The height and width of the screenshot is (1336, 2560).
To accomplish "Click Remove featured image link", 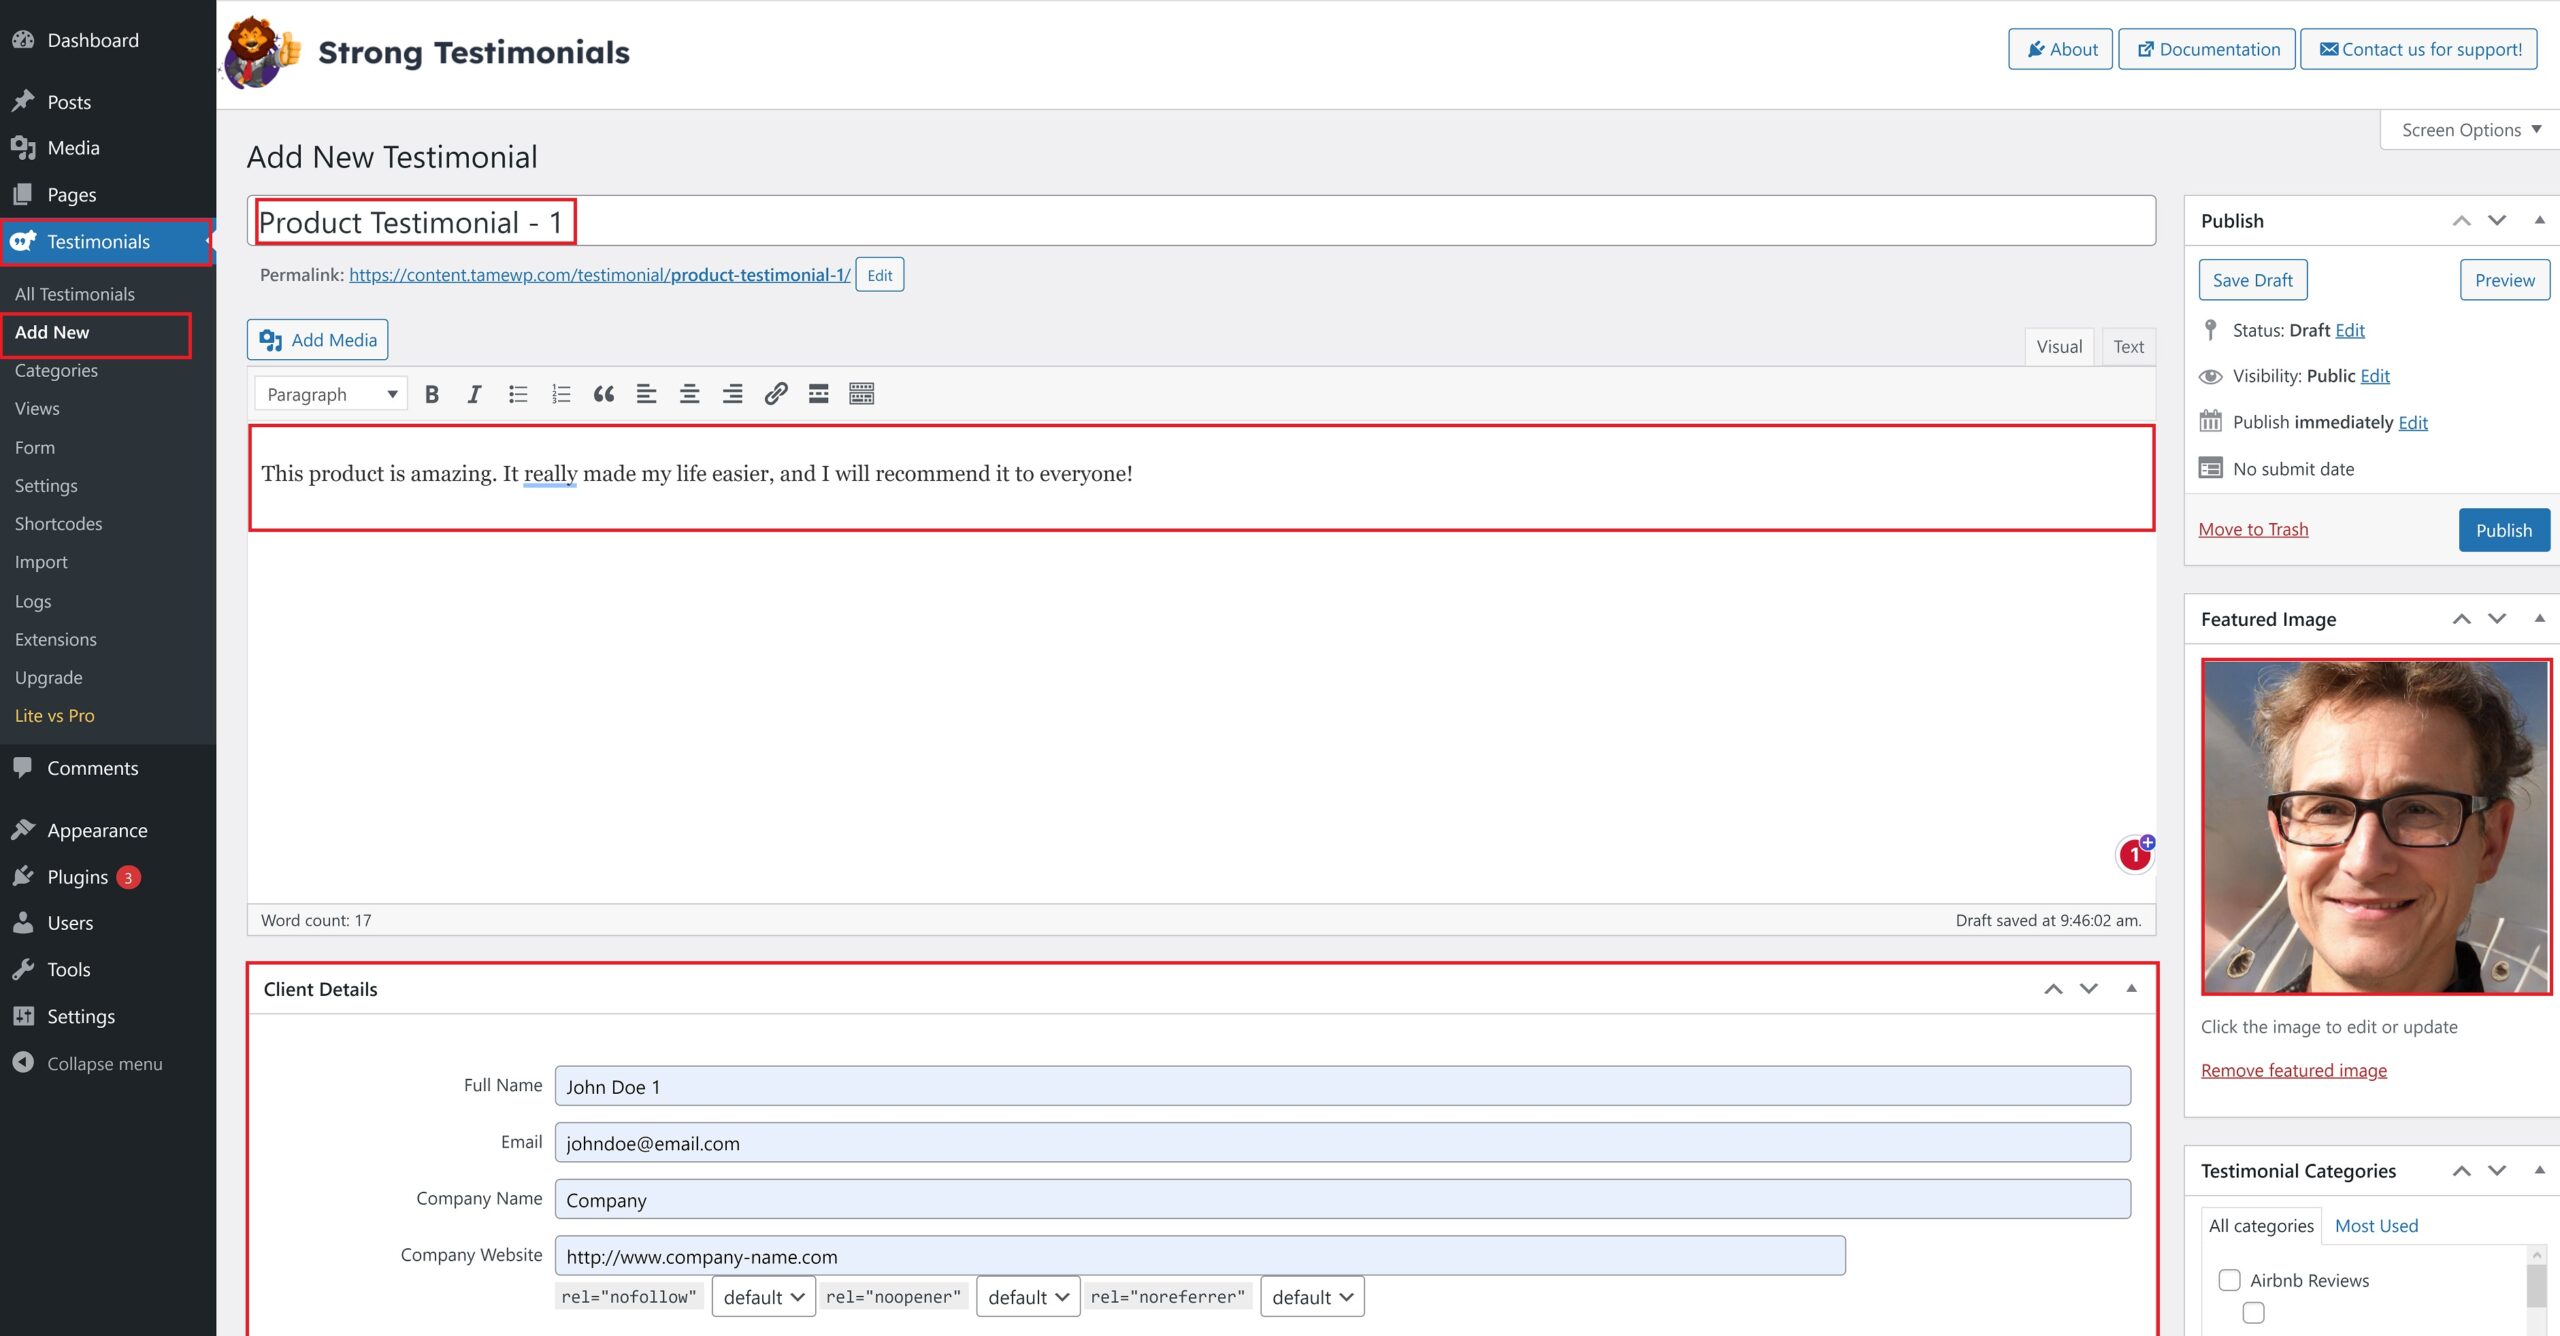I will (2294, 1071).
